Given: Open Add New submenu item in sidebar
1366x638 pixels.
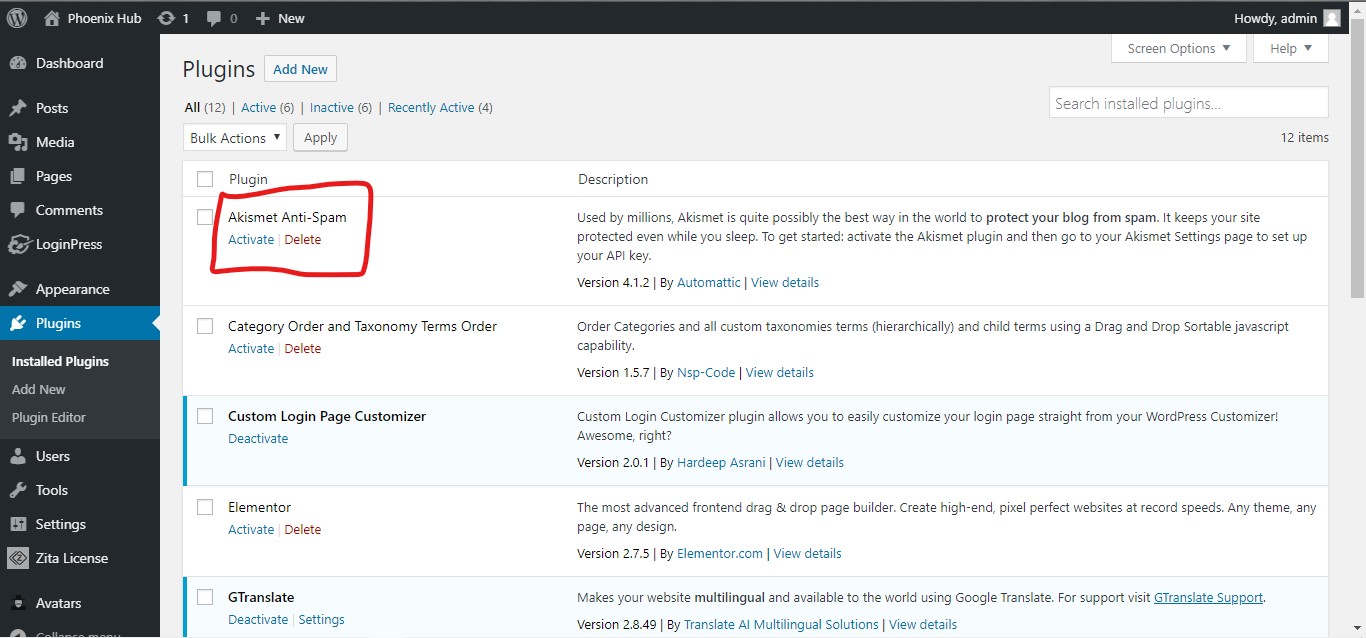Looking at the screenshot, I should coord(39,389).
